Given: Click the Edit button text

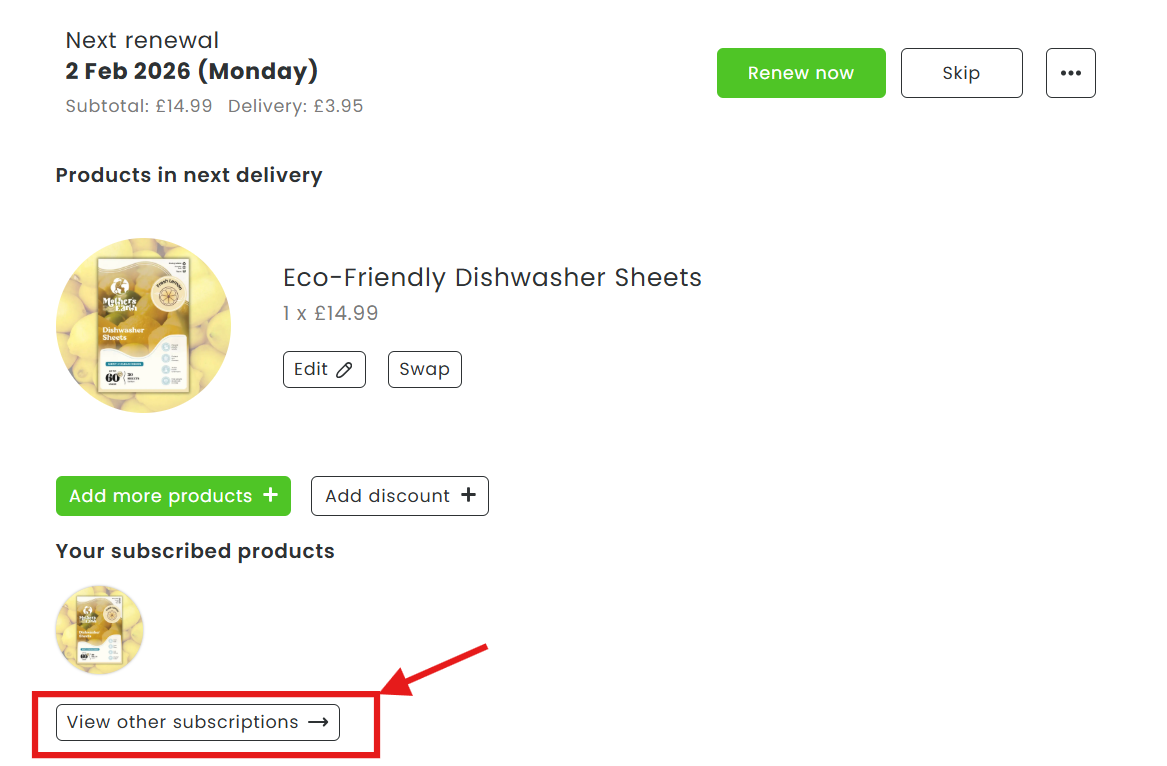Looking at the screenshot, I should [x=311, y=369].
